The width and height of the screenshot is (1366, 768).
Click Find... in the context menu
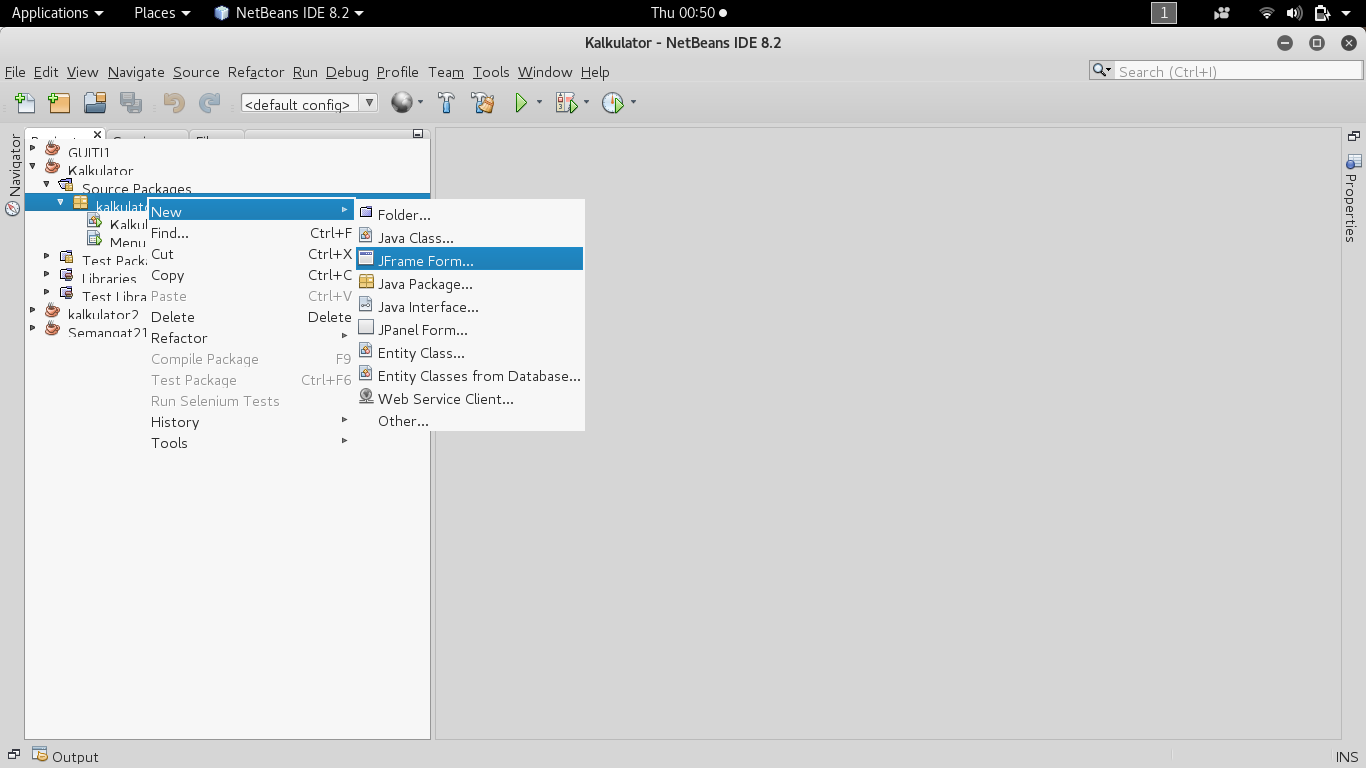pos(251,233)
